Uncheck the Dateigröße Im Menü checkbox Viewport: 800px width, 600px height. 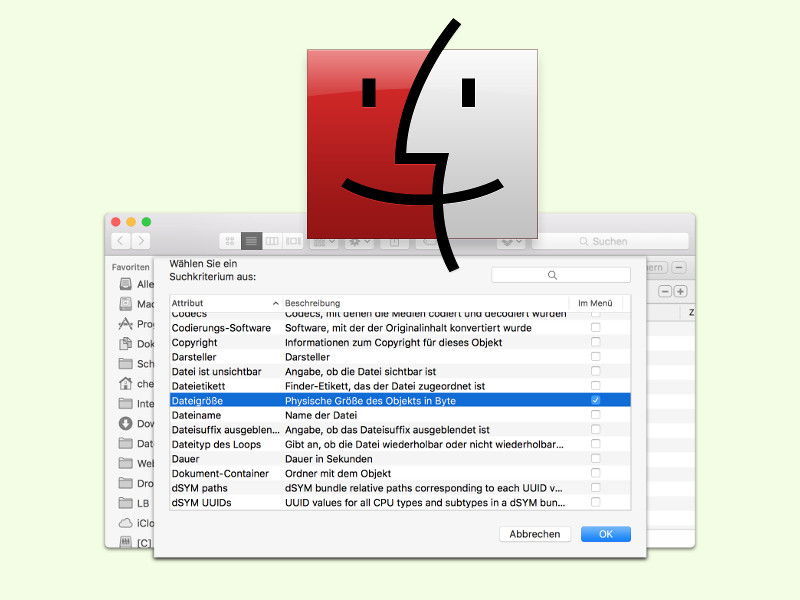[595, 400]
